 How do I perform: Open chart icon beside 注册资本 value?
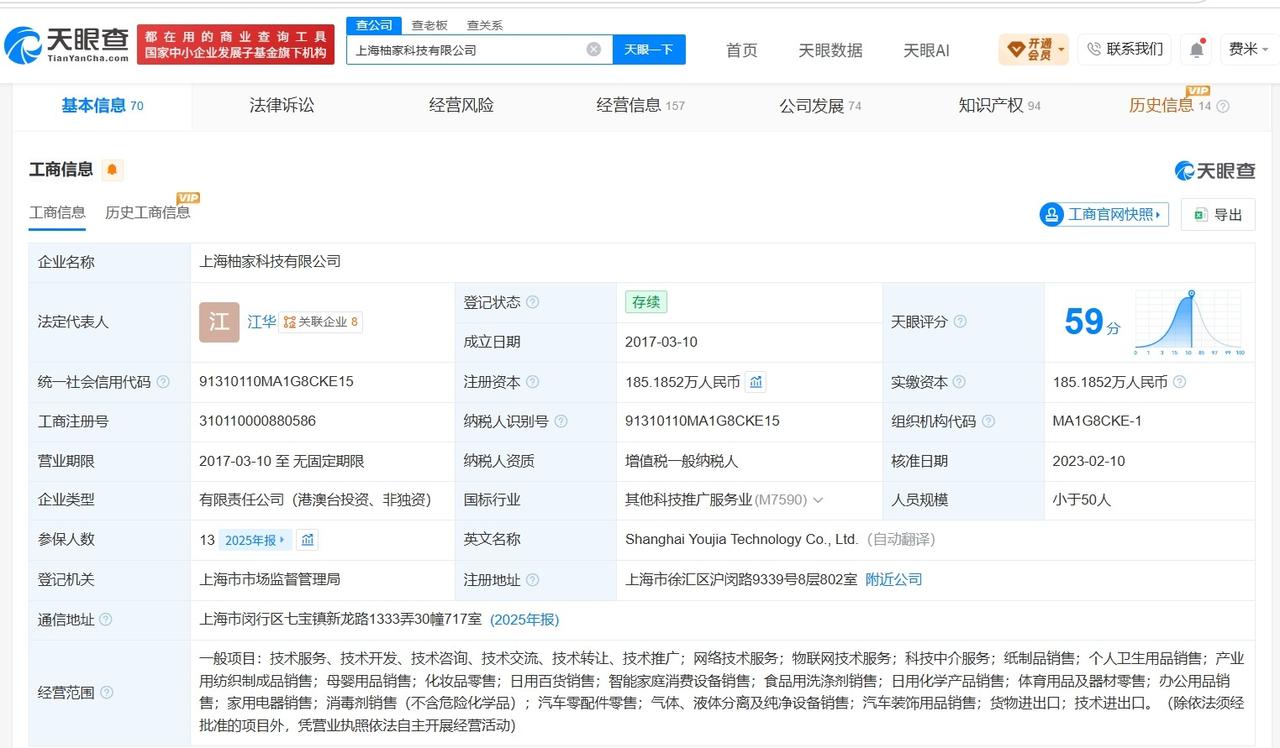756,382
